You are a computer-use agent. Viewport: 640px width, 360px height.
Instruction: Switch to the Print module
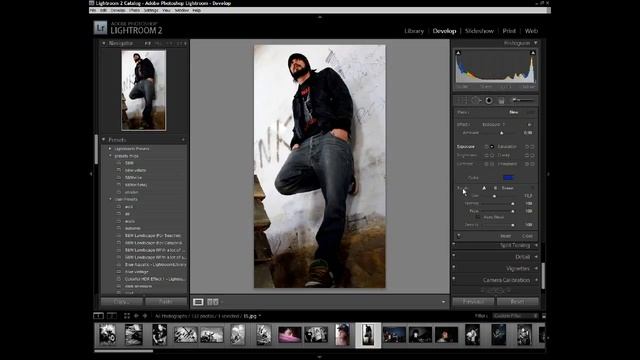click(509, 31)
